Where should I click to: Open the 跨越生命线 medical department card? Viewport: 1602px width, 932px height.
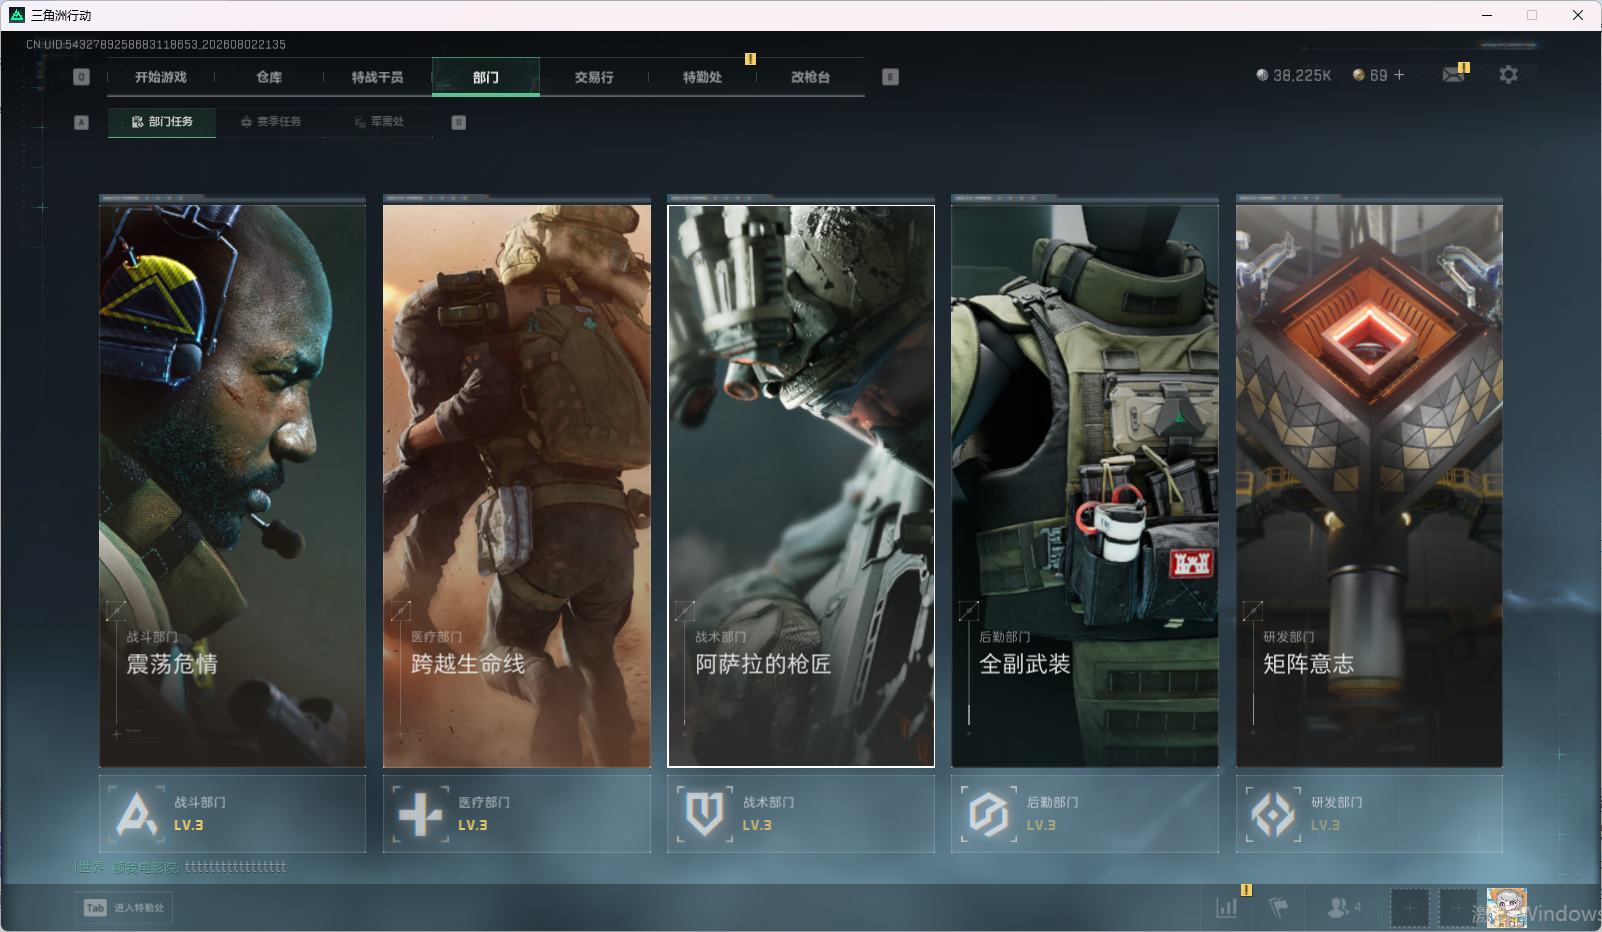517,486
